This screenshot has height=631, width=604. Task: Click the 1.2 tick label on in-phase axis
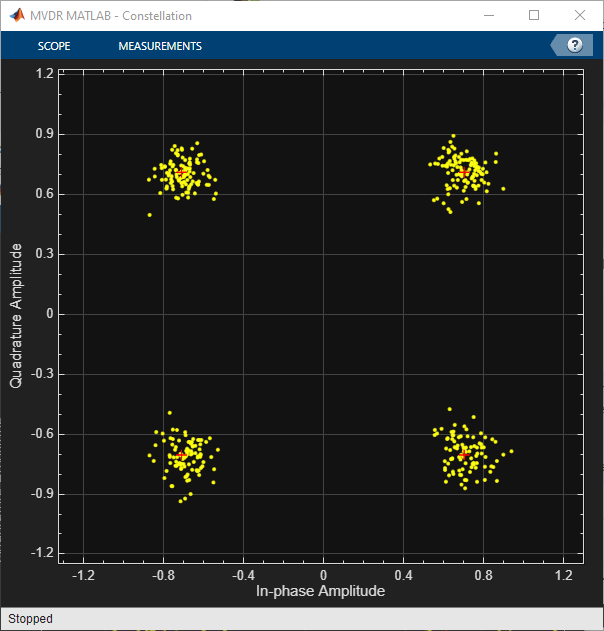click(563, 575)
